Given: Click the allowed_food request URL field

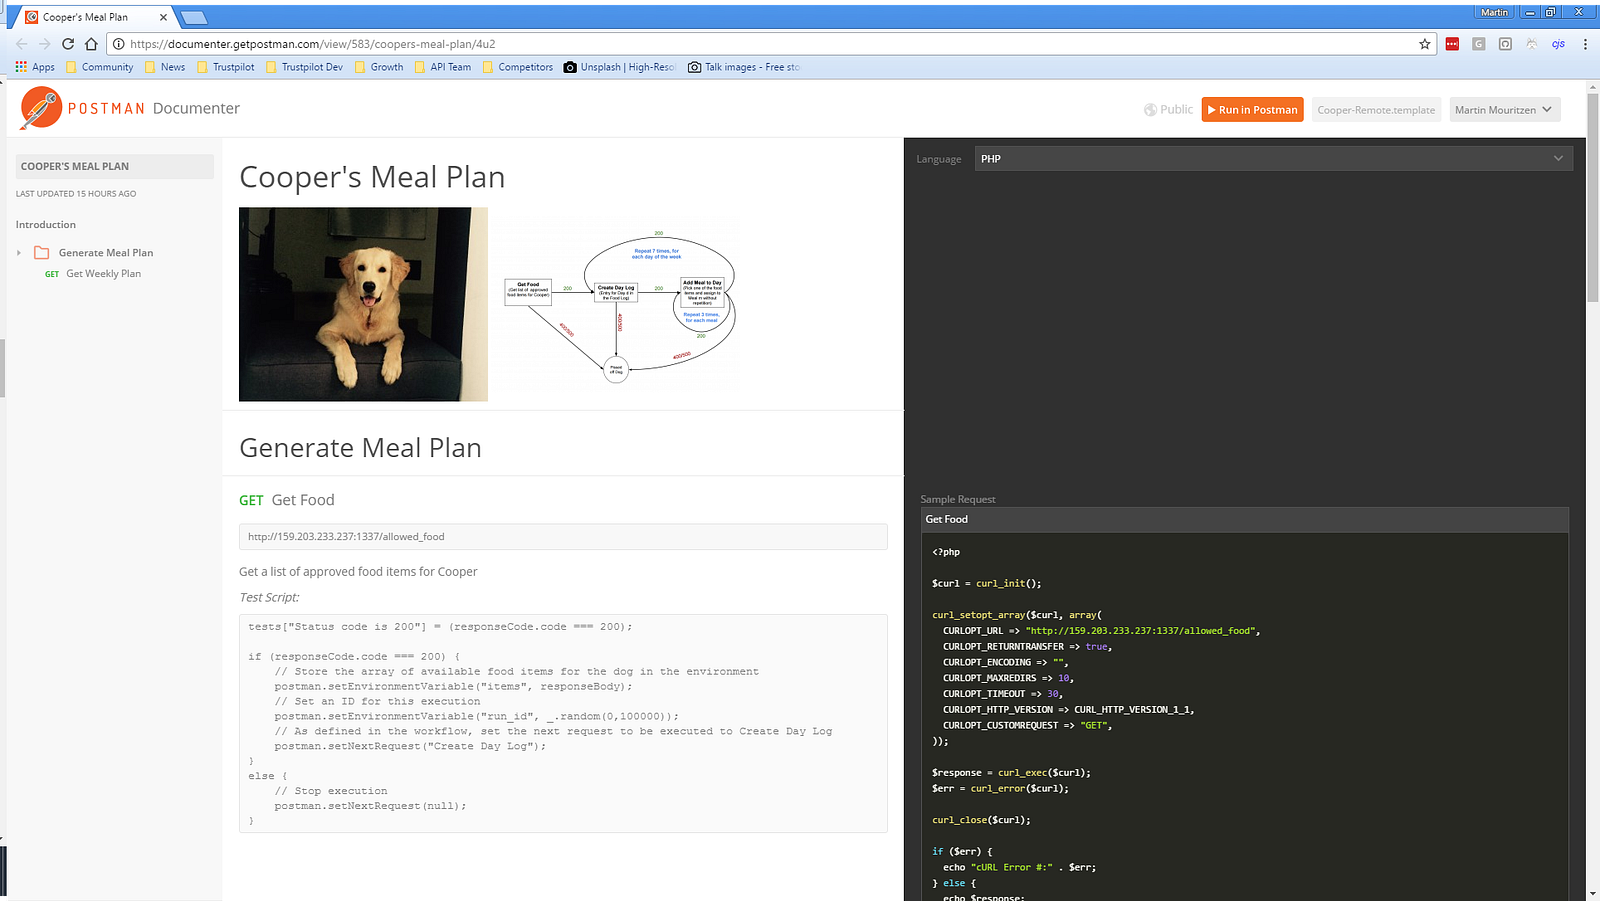Looking at the screenshot, I should 563,537.
